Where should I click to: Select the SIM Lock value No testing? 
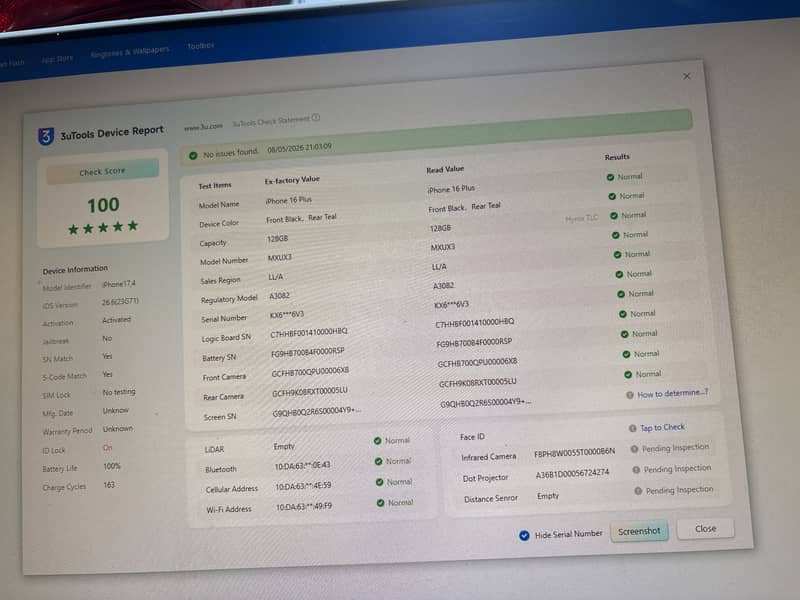tap(119, 392)
